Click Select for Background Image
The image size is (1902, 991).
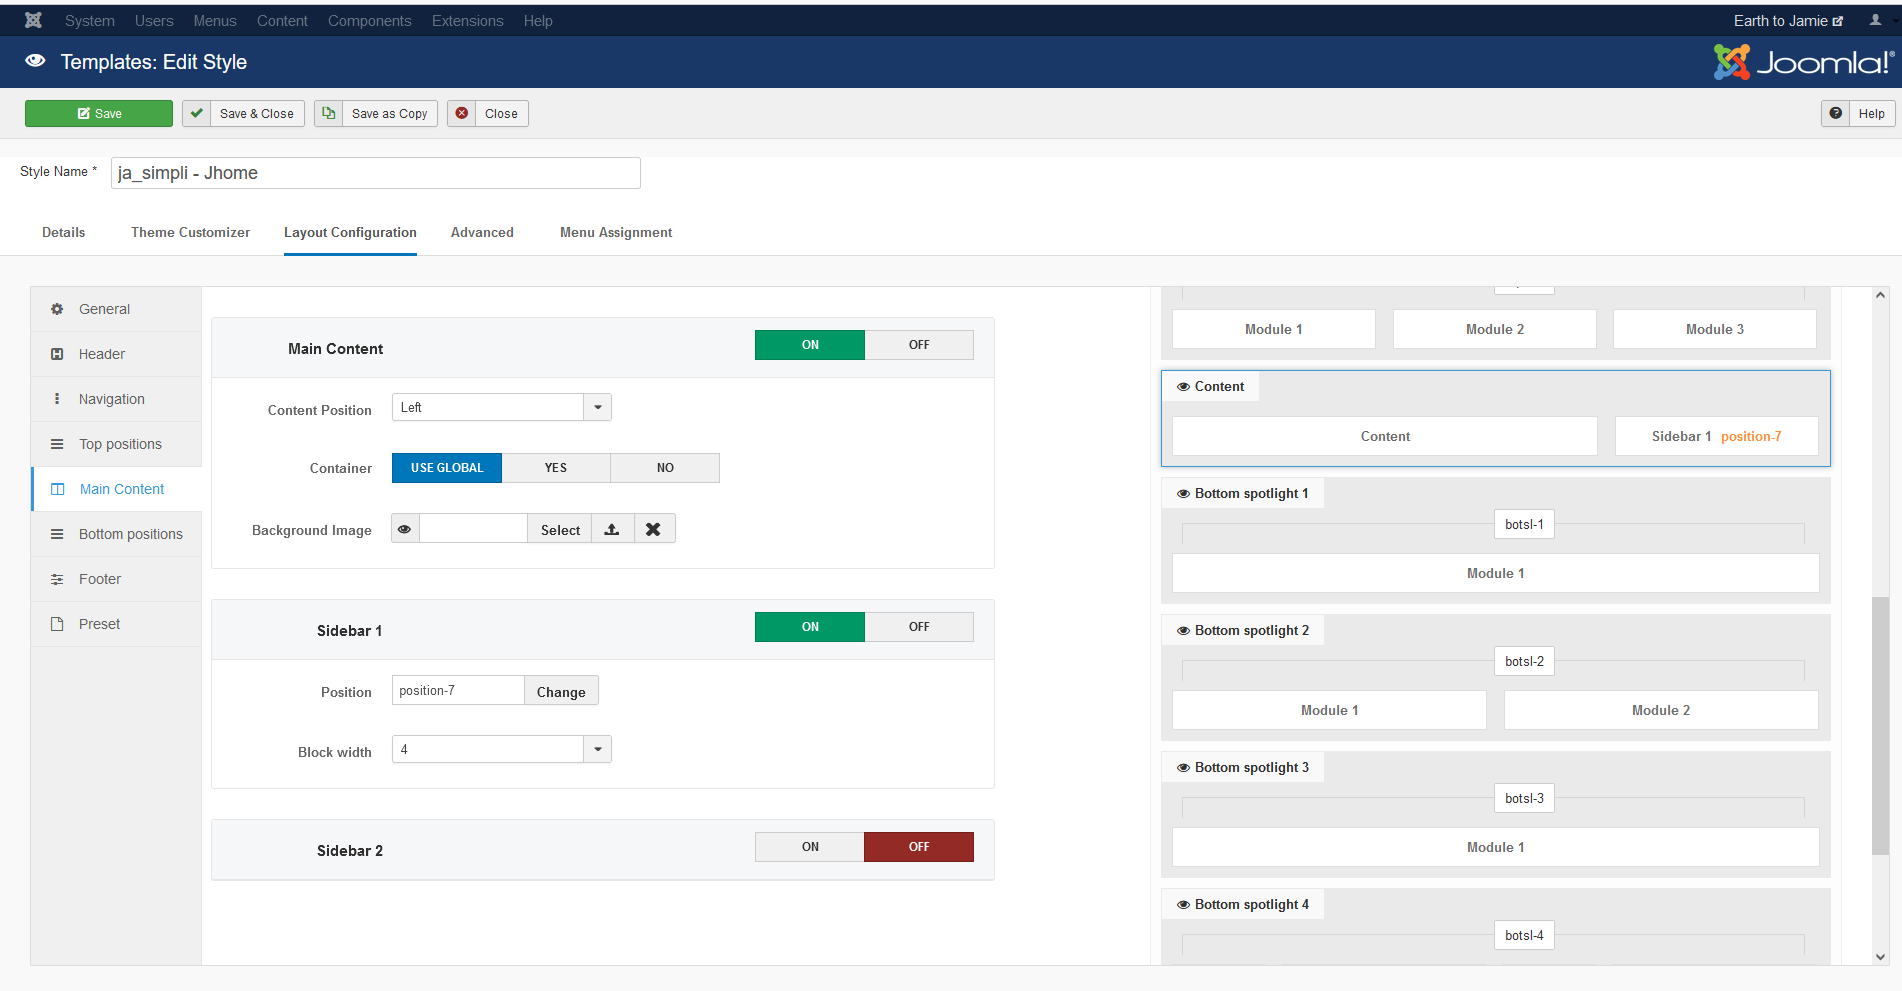coord(560,529)
